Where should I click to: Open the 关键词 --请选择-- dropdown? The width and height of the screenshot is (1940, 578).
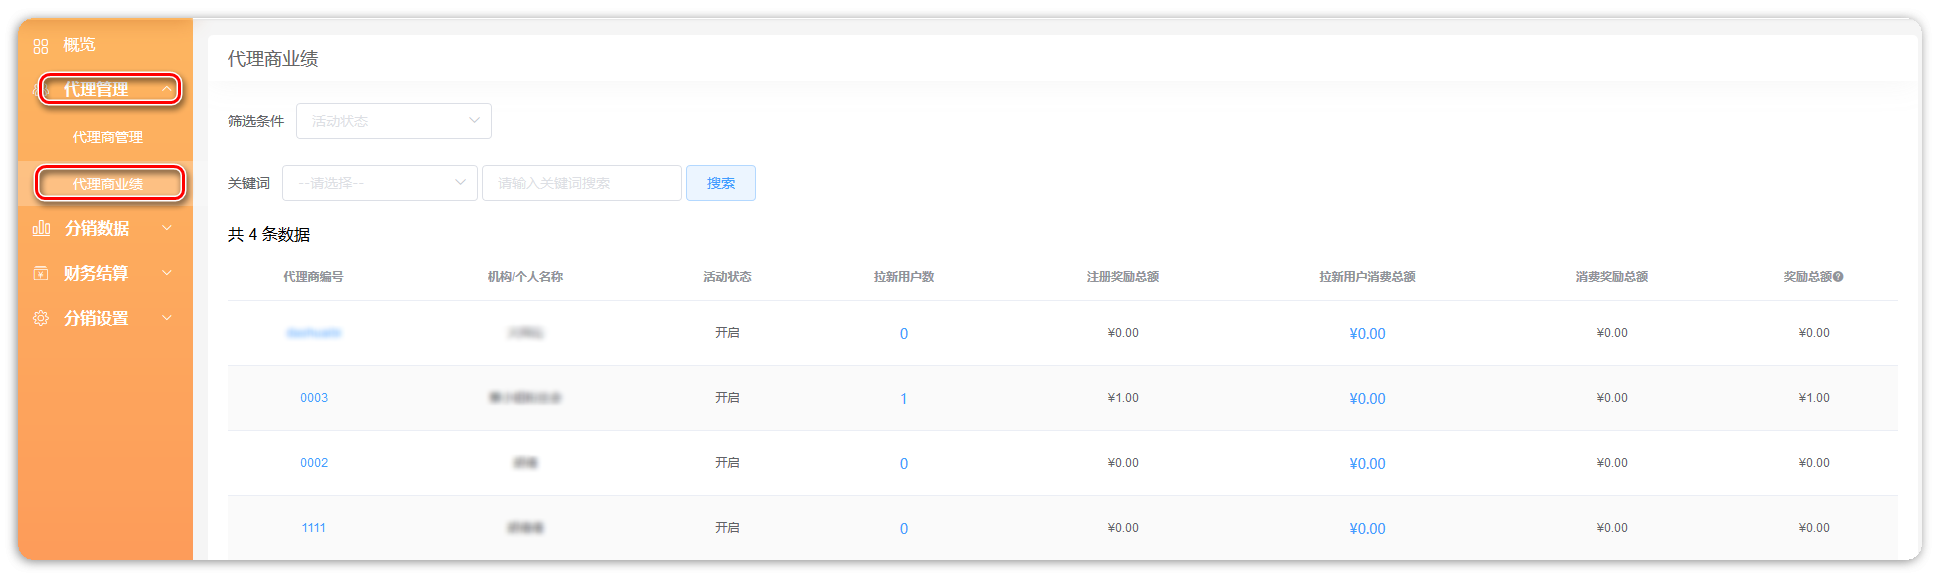[379, 183]
